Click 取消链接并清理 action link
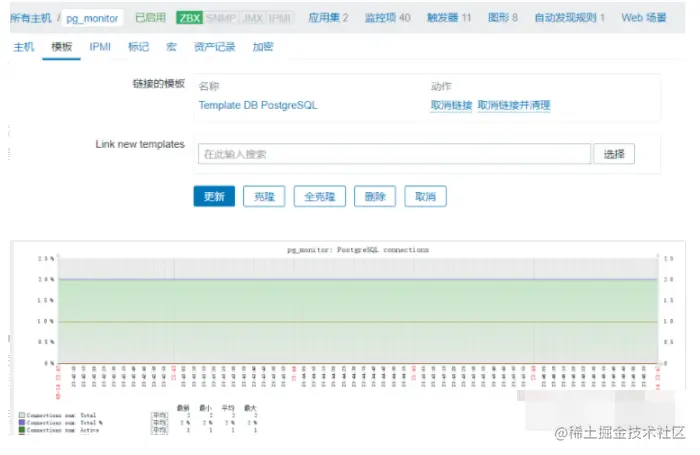The height and width of the screenshot is (455, 700). tap(514, 105)
